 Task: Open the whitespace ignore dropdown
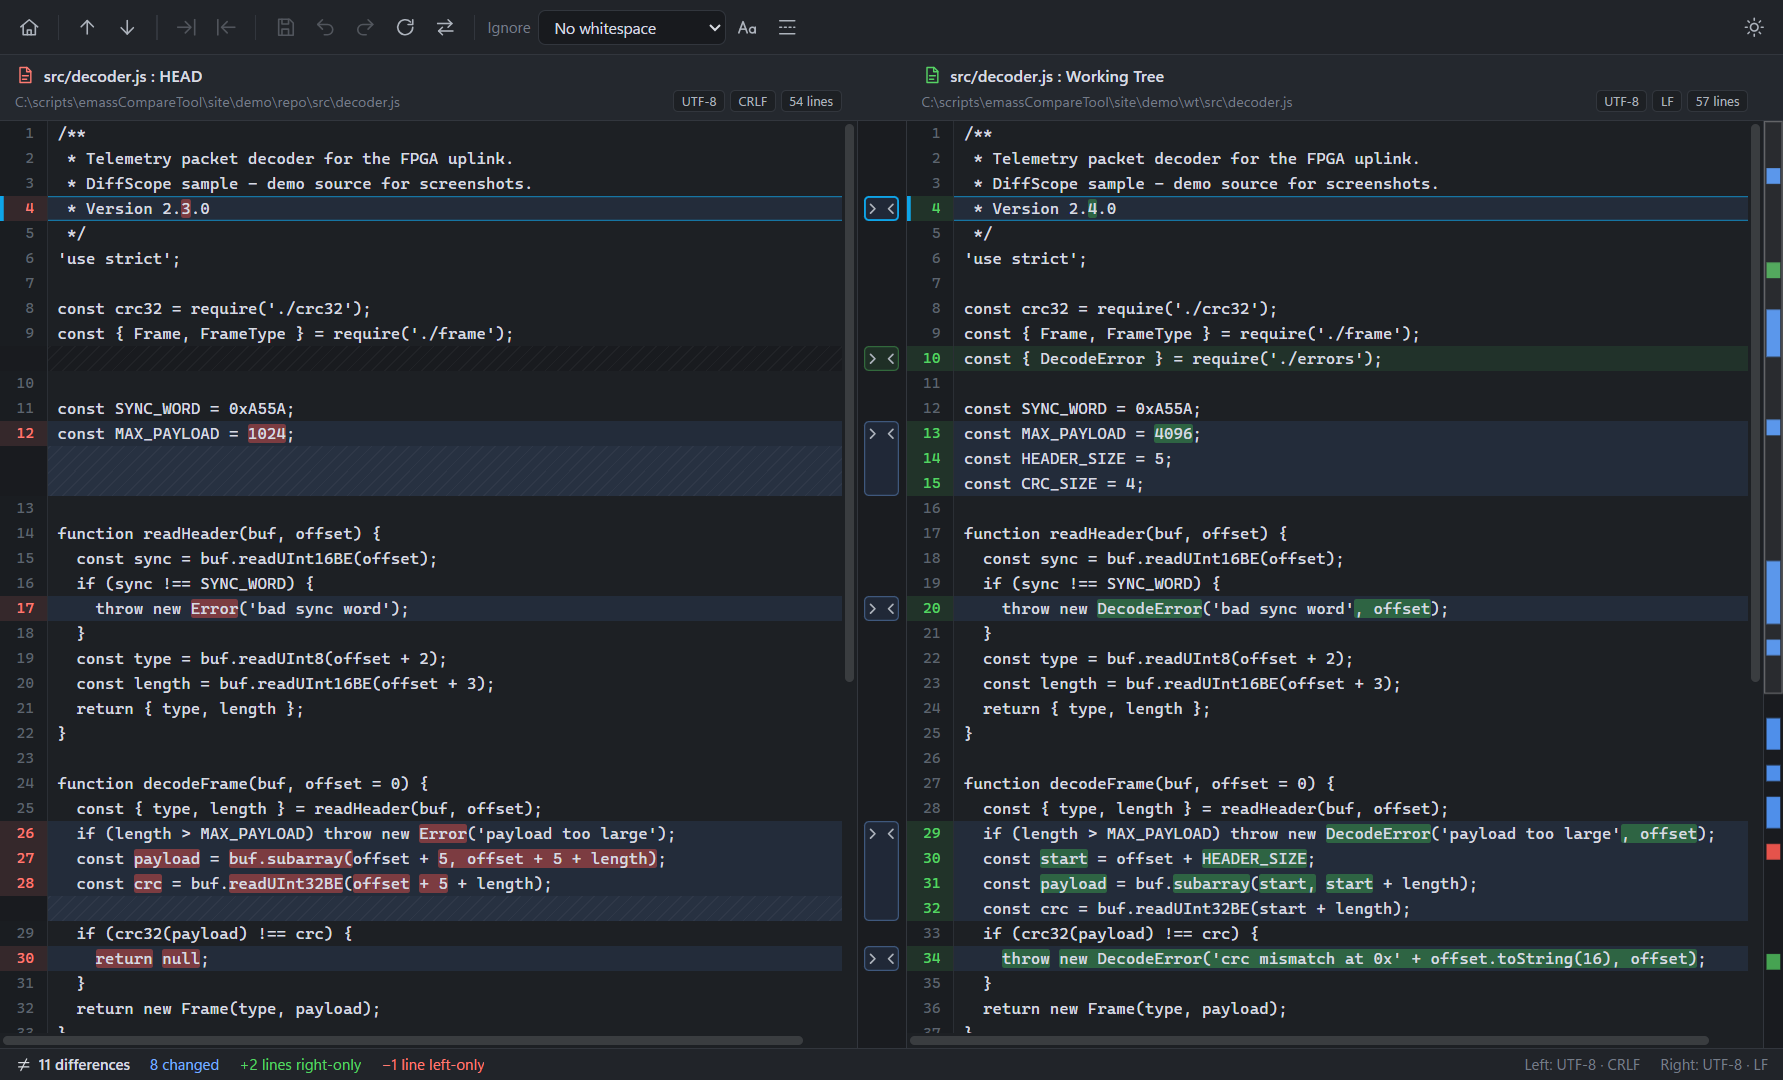pos(632,28)
